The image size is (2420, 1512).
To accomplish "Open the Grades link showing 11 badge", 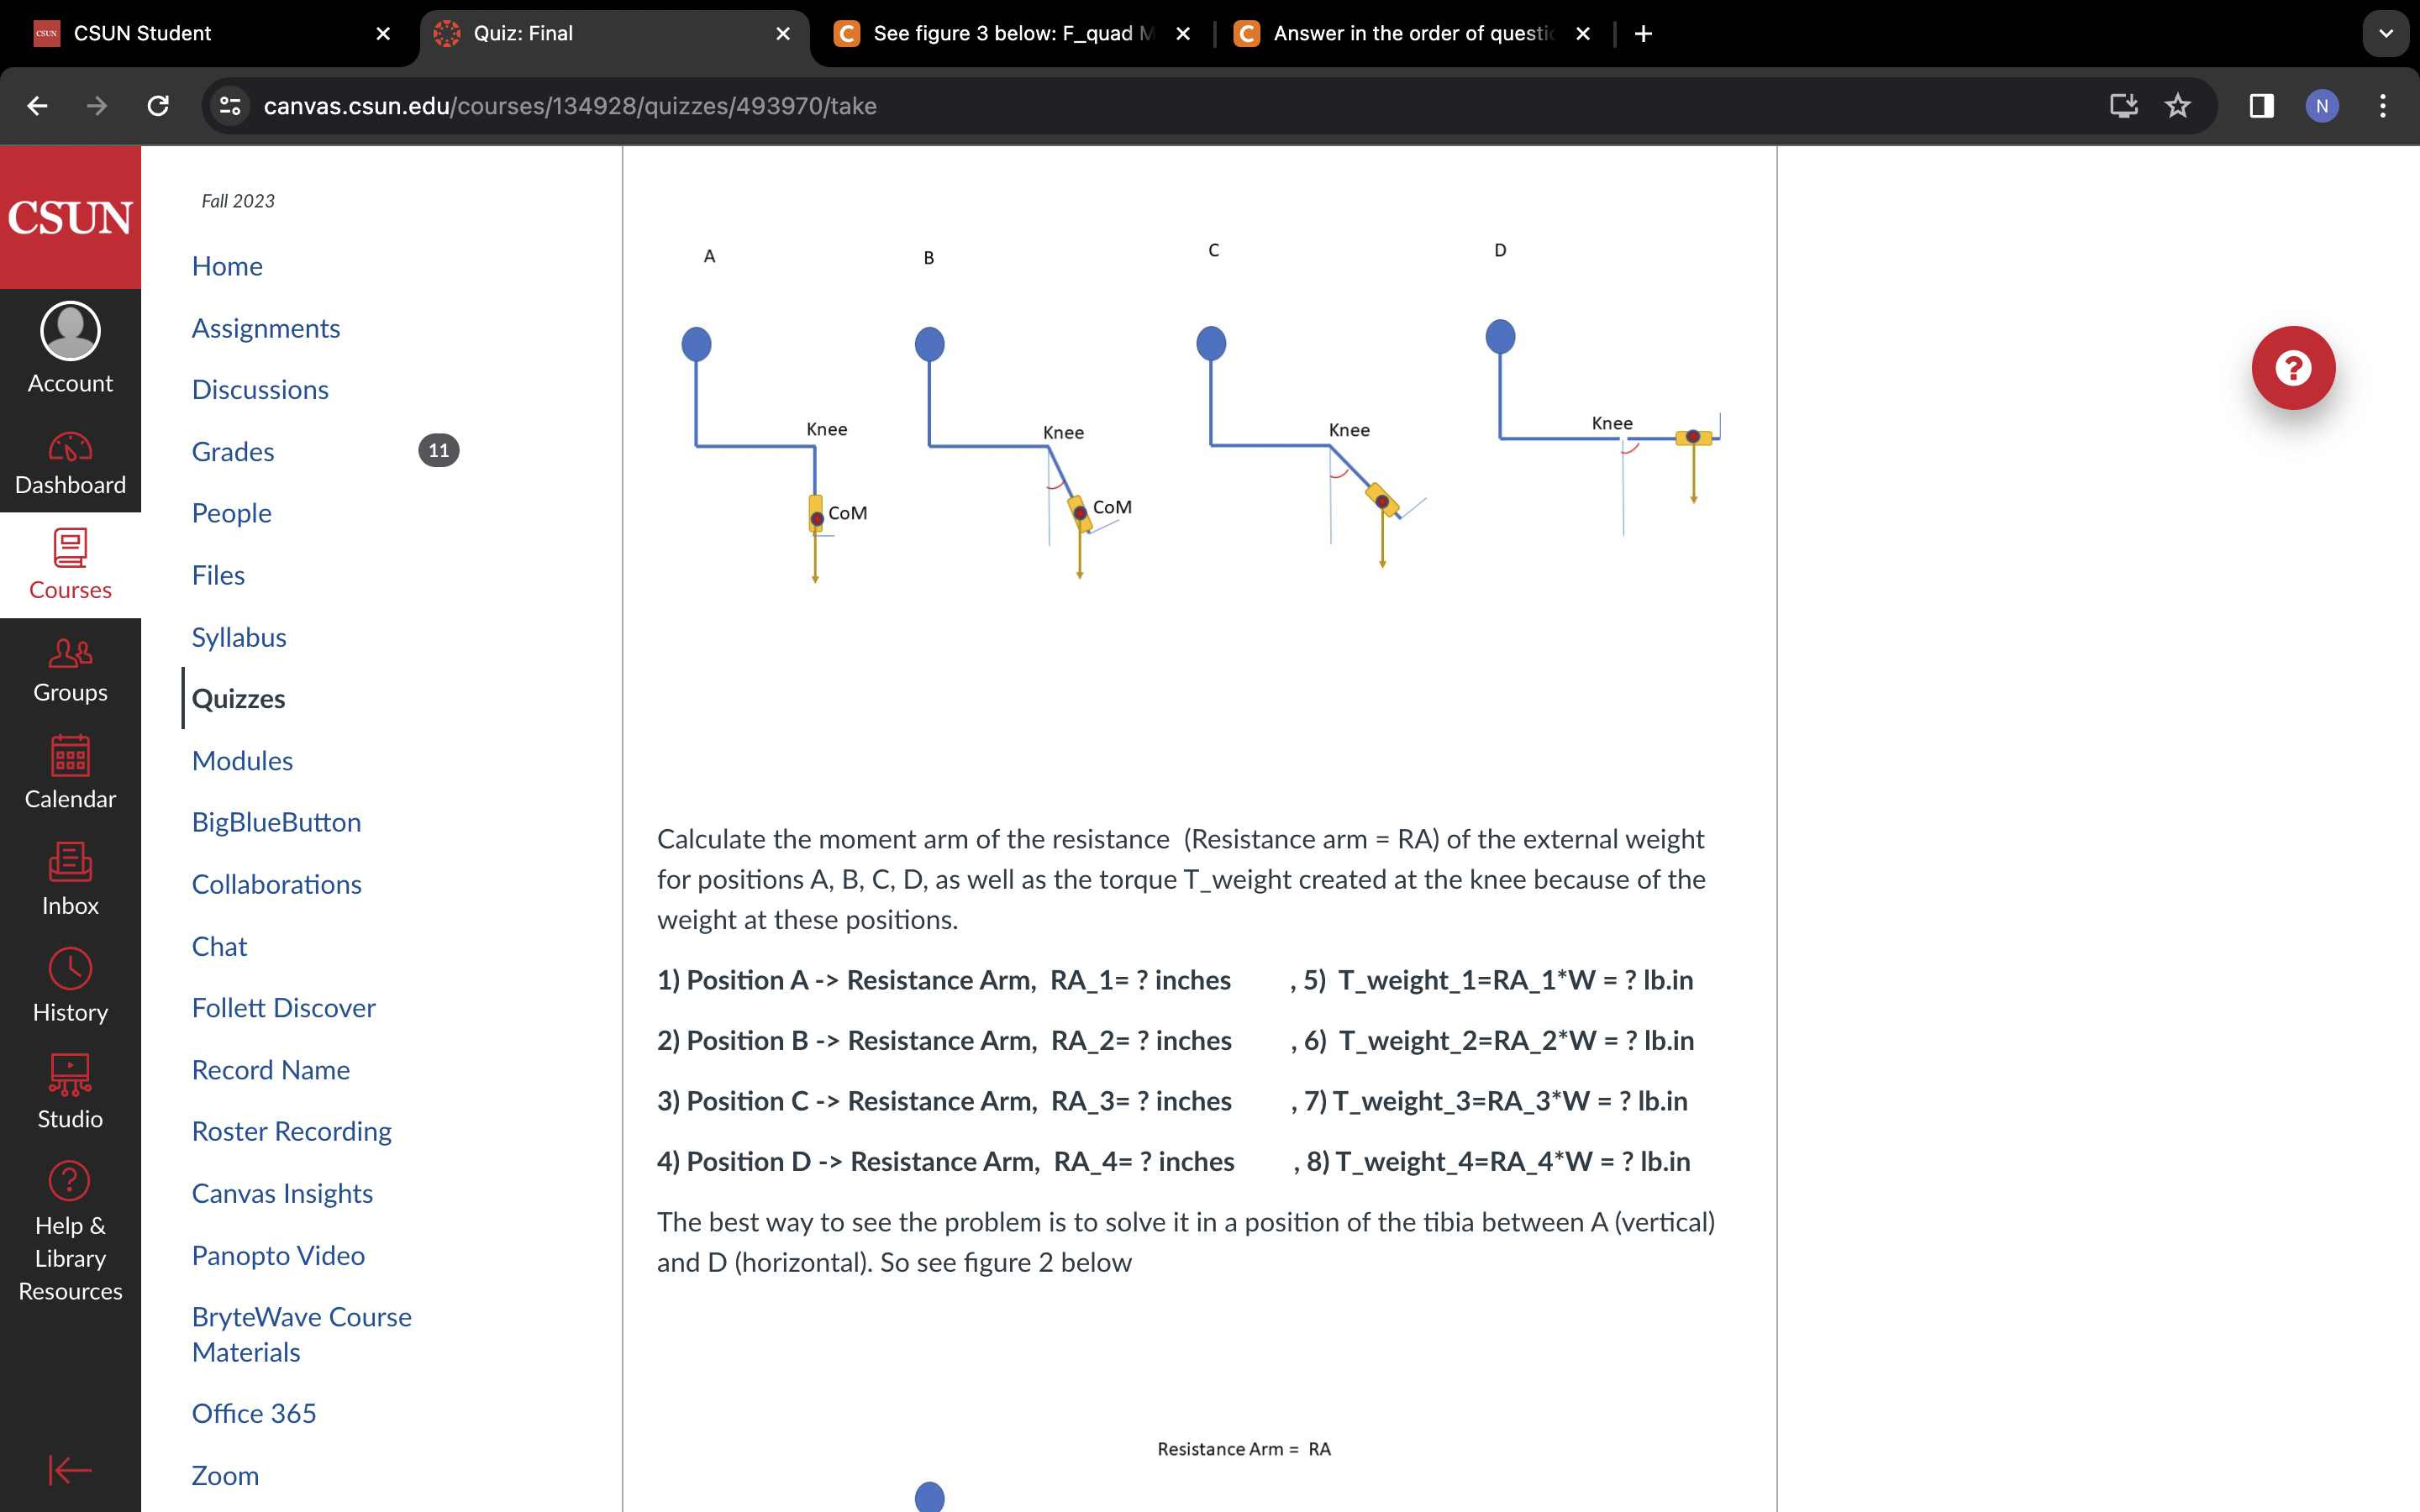I will [x=232, y=451].
